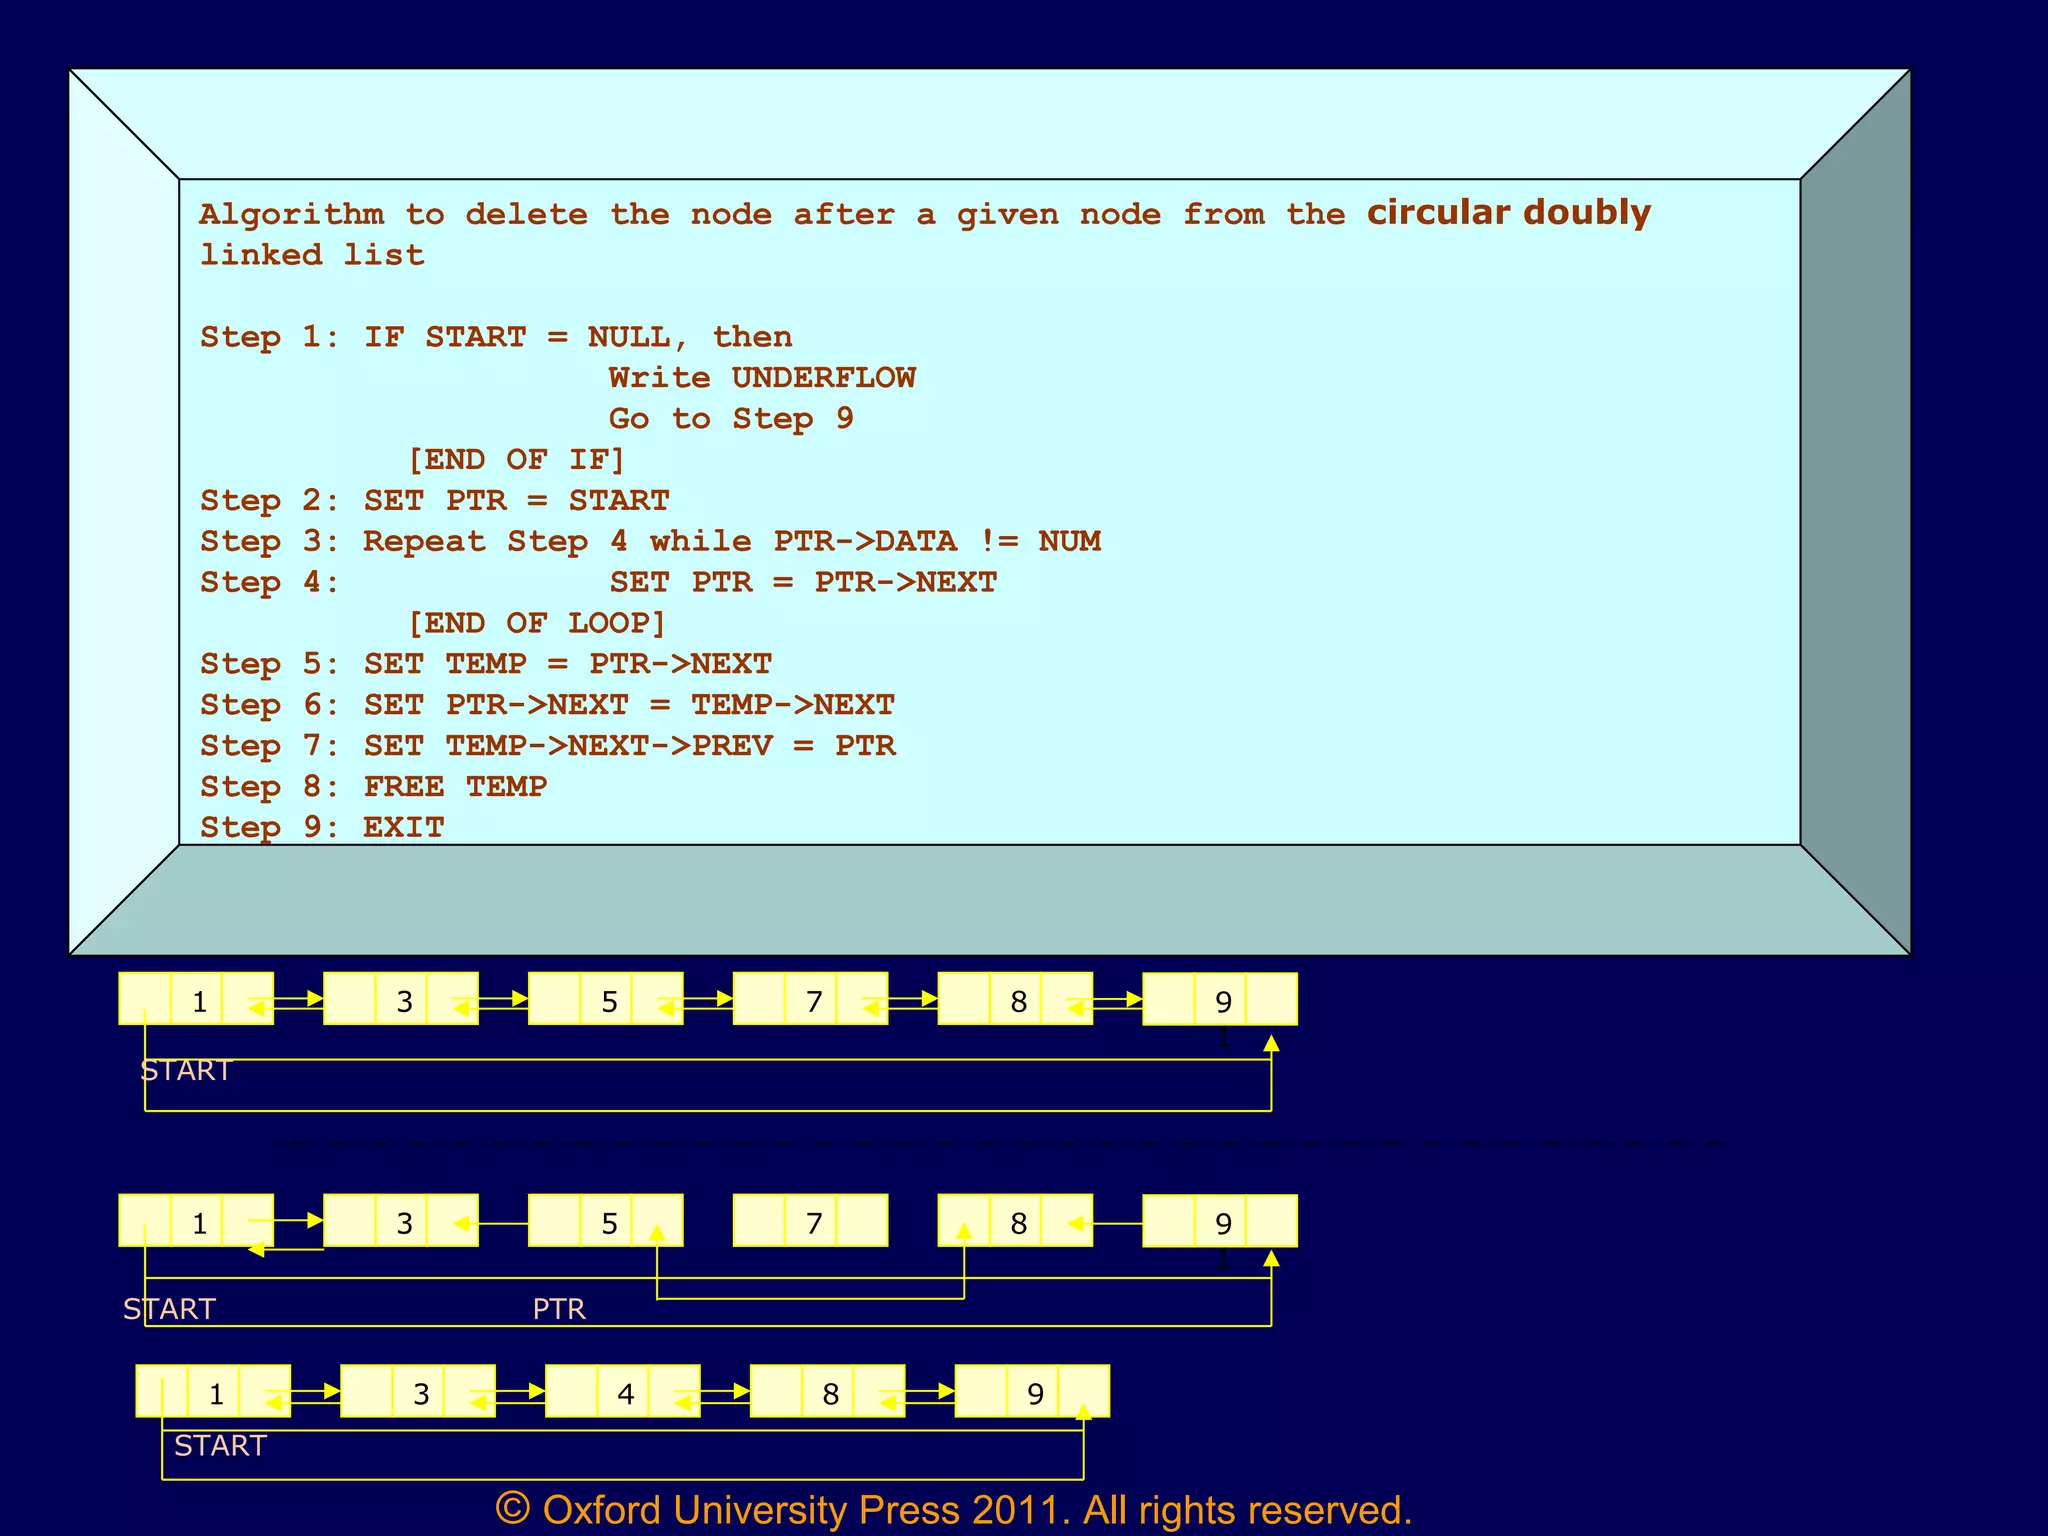2048x1536 pixels.
Task: Click node 7 in the top list
Action: [x=813, y=1000]
